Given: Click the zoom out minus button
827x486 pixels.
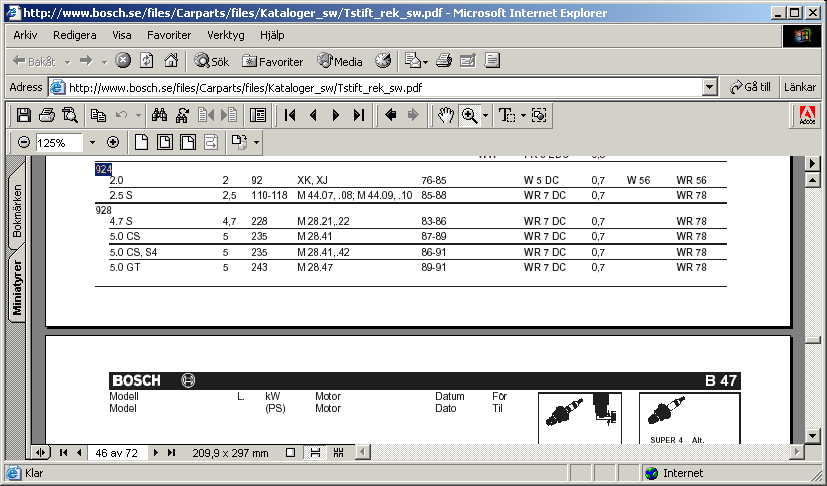Looking at the screenshot, I should pyautogui.click(x=23, y=142).
